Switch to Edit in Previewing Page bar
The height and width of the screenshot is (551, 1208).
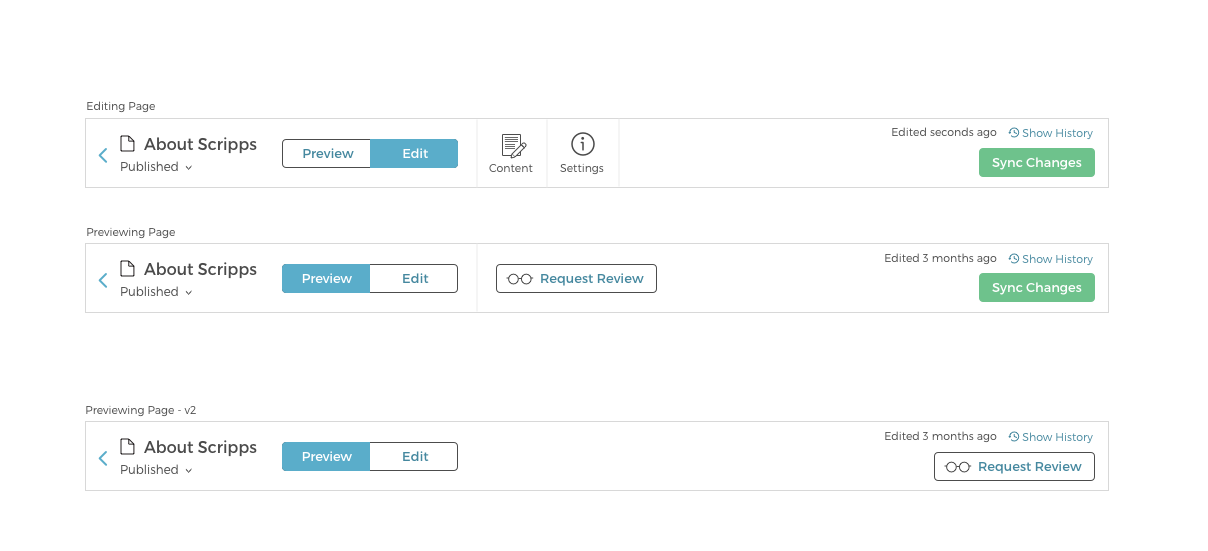point(414,278)
